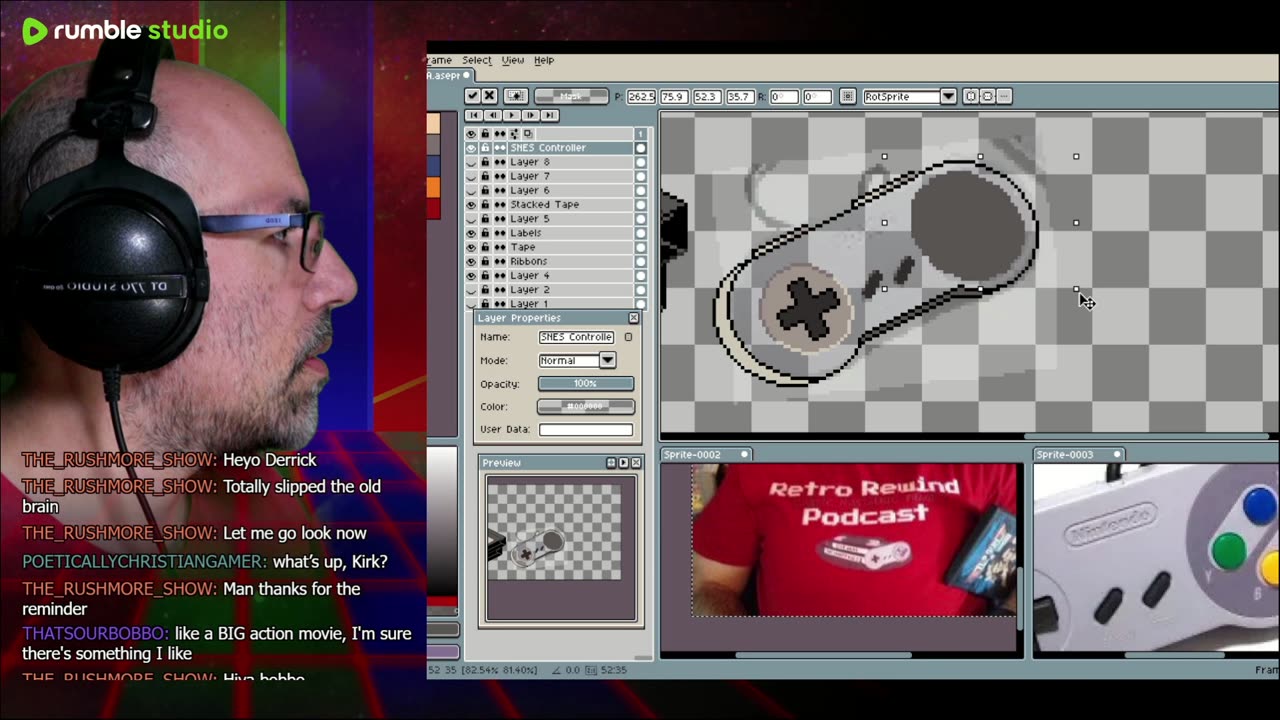
Task: Go to the first frame
Action: (x=474, y=116)
